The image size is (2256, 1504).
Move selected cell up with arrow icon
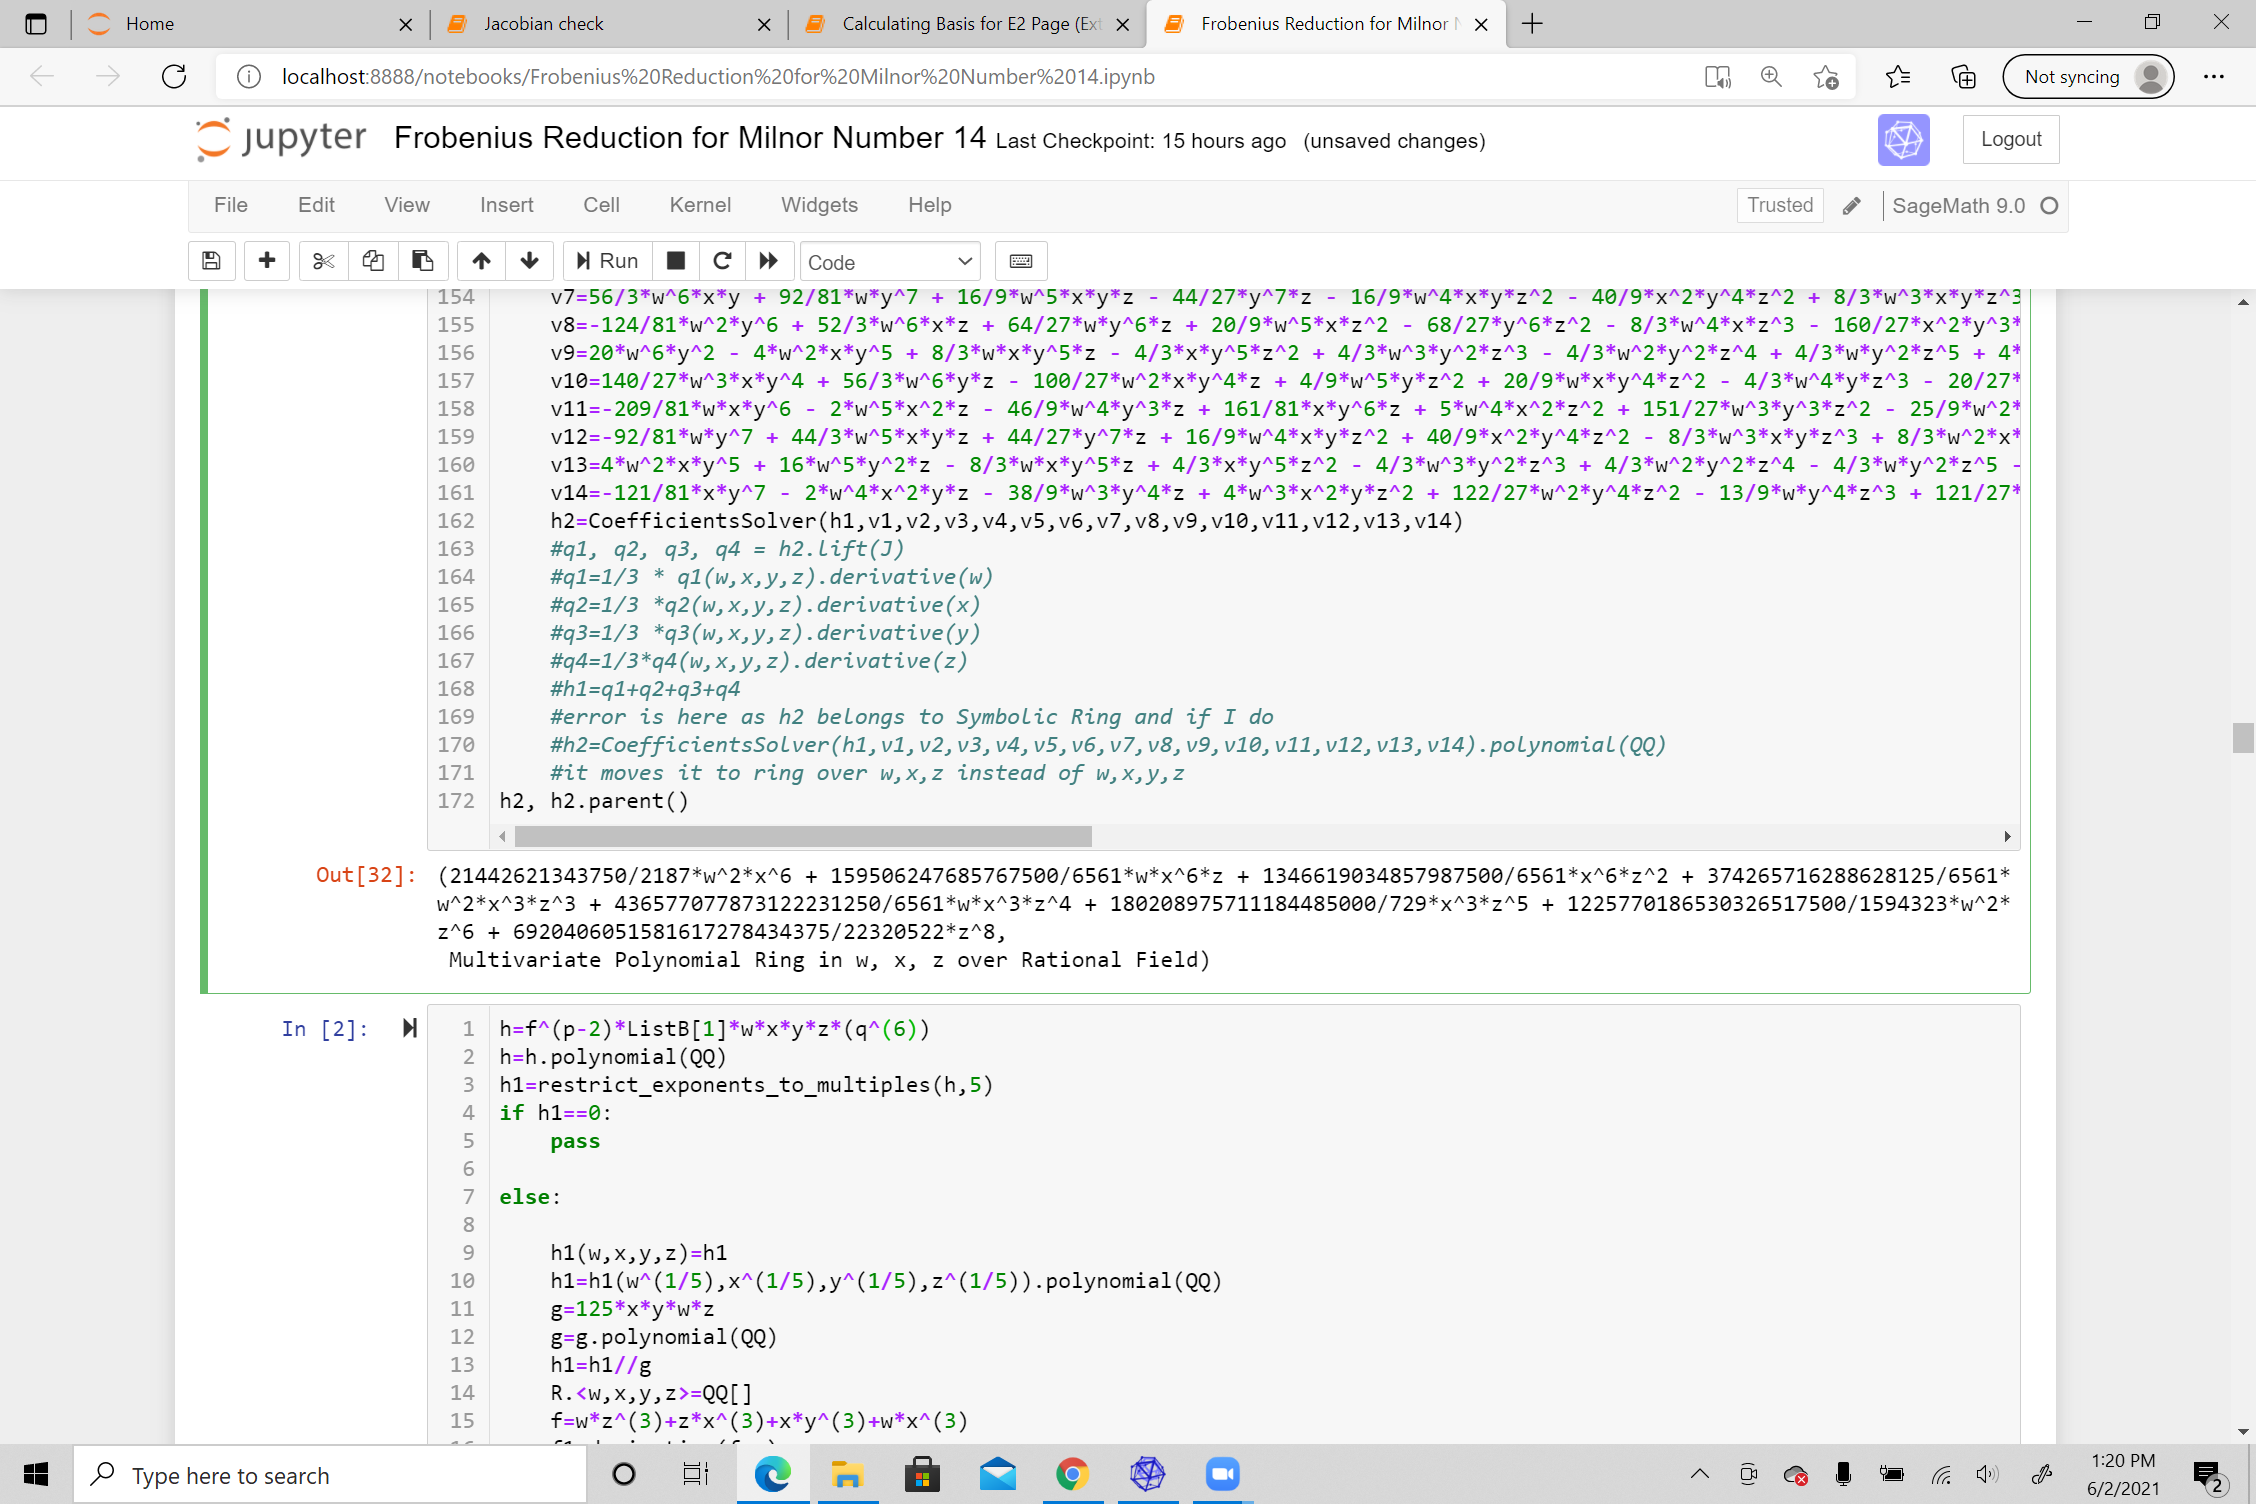point(481,261)
